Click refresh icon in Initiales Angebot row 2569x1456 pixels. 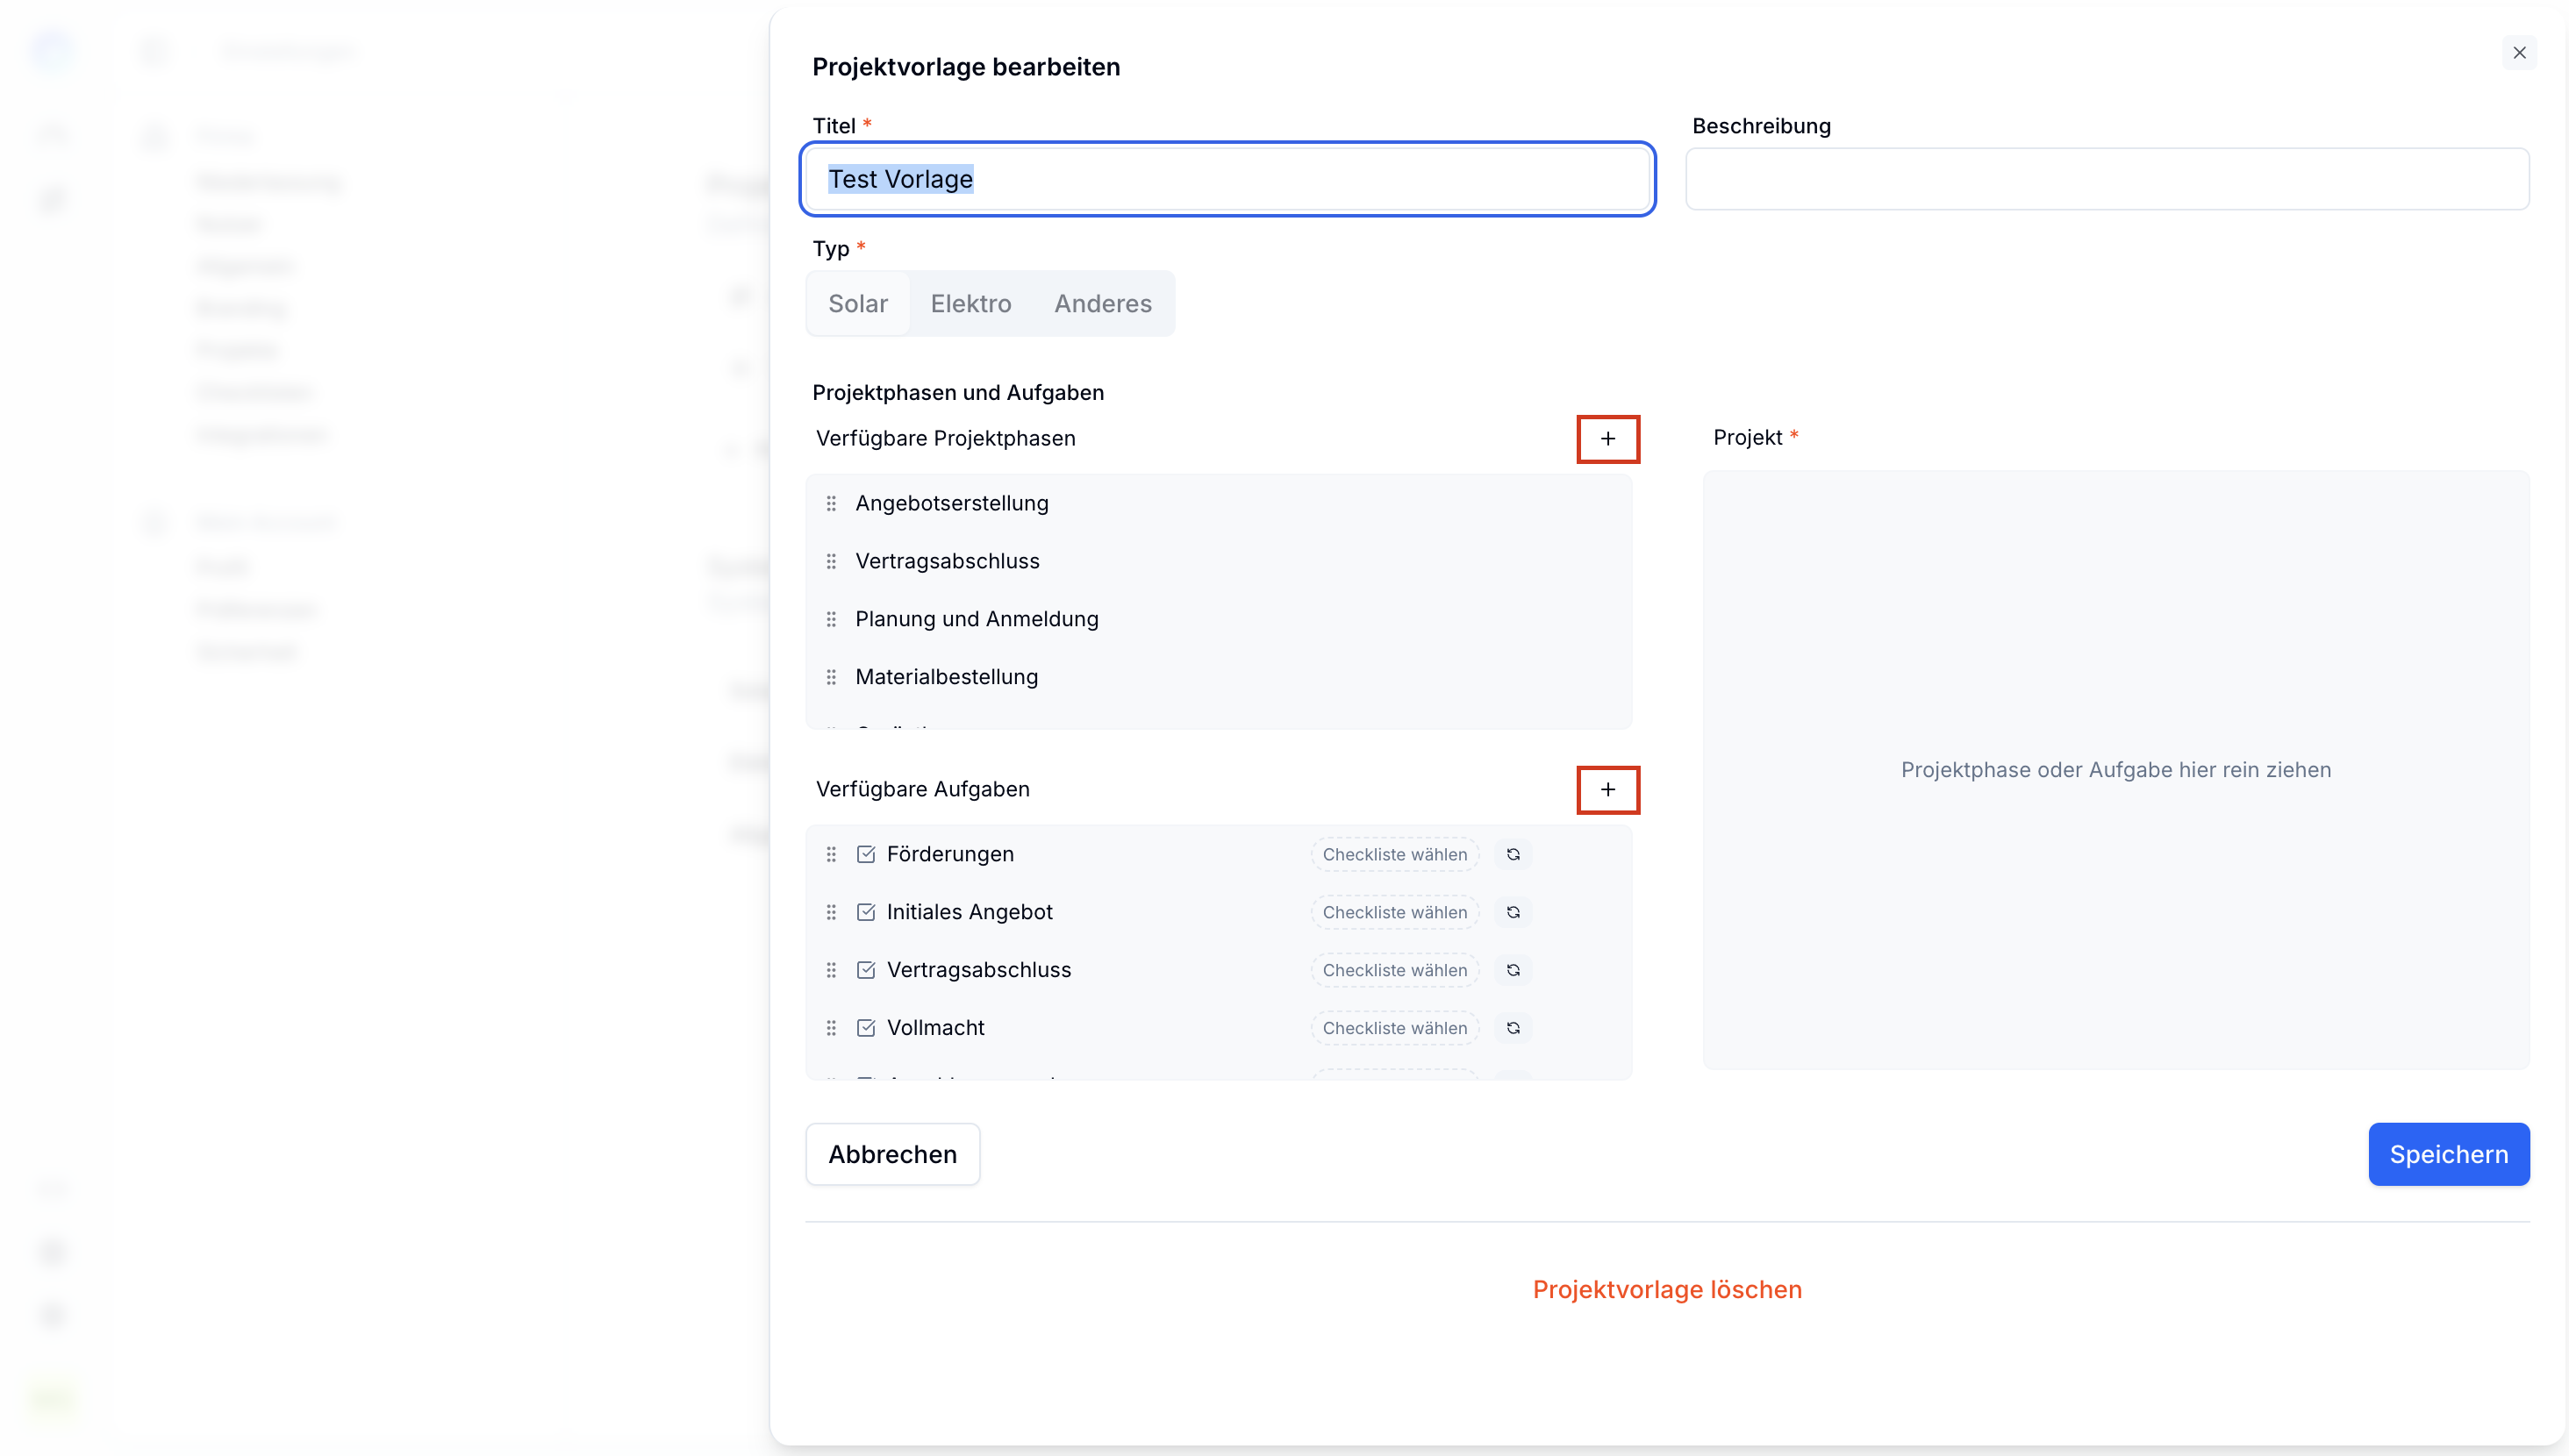(x=1513, y=913)
